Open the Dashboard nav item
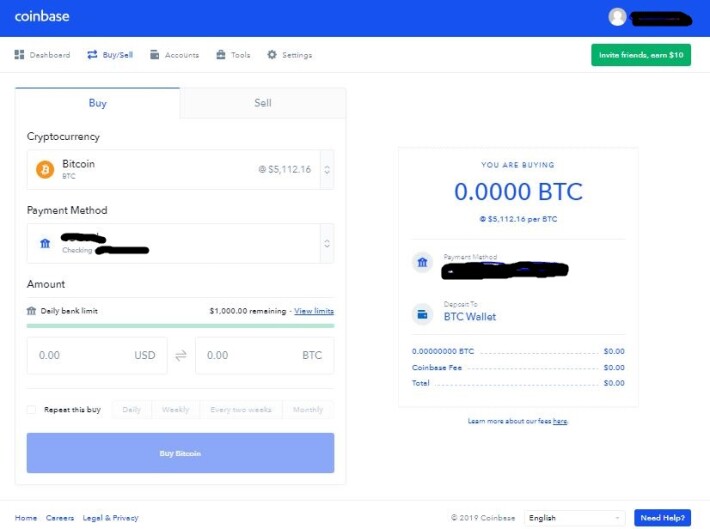Image resolution: width=710 pixels, height=529 pixels. [x=43, y=55]
